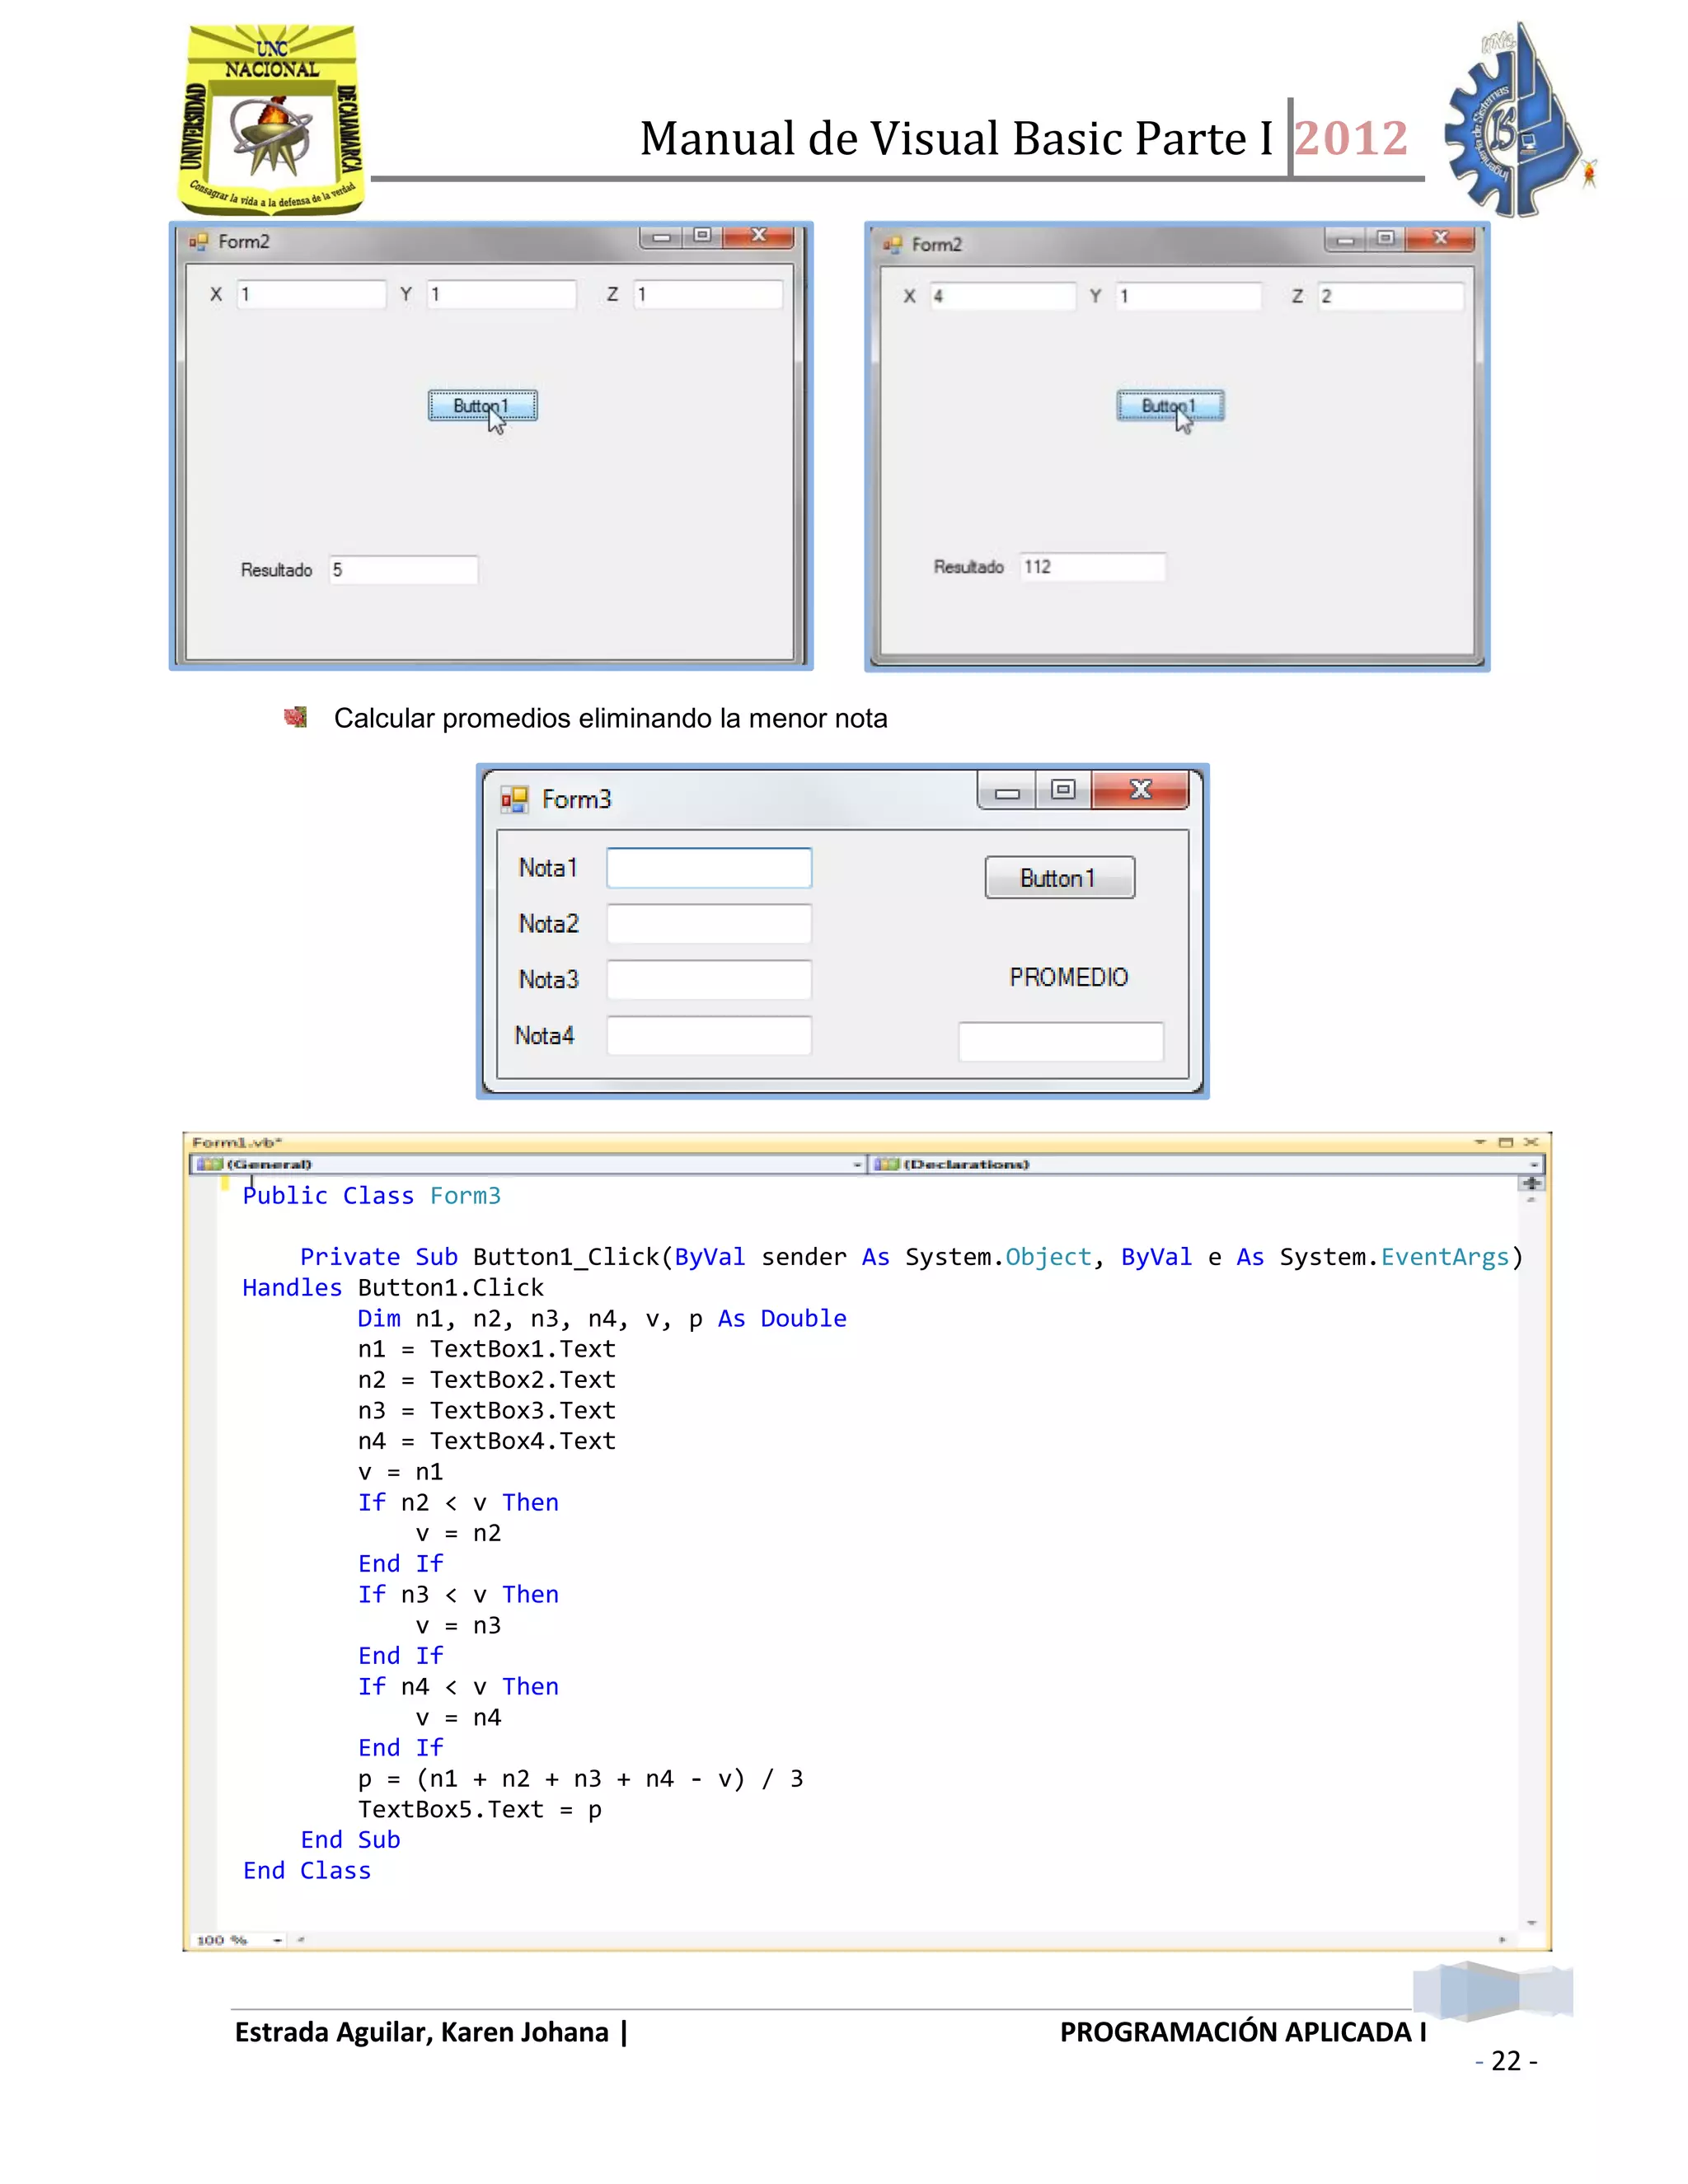Click Button1 in the right Form2 window
The image size is (1688, 2184).
tap(1170, 406)
